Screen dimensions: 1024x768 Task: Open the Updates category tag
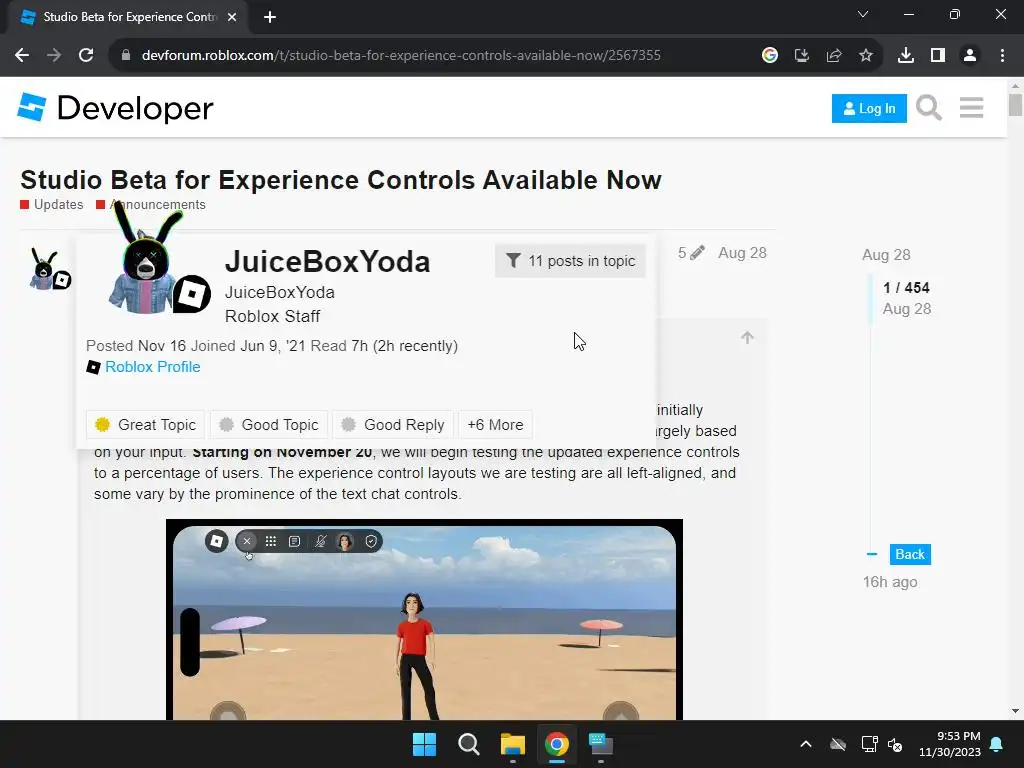(x=52, y=204)
